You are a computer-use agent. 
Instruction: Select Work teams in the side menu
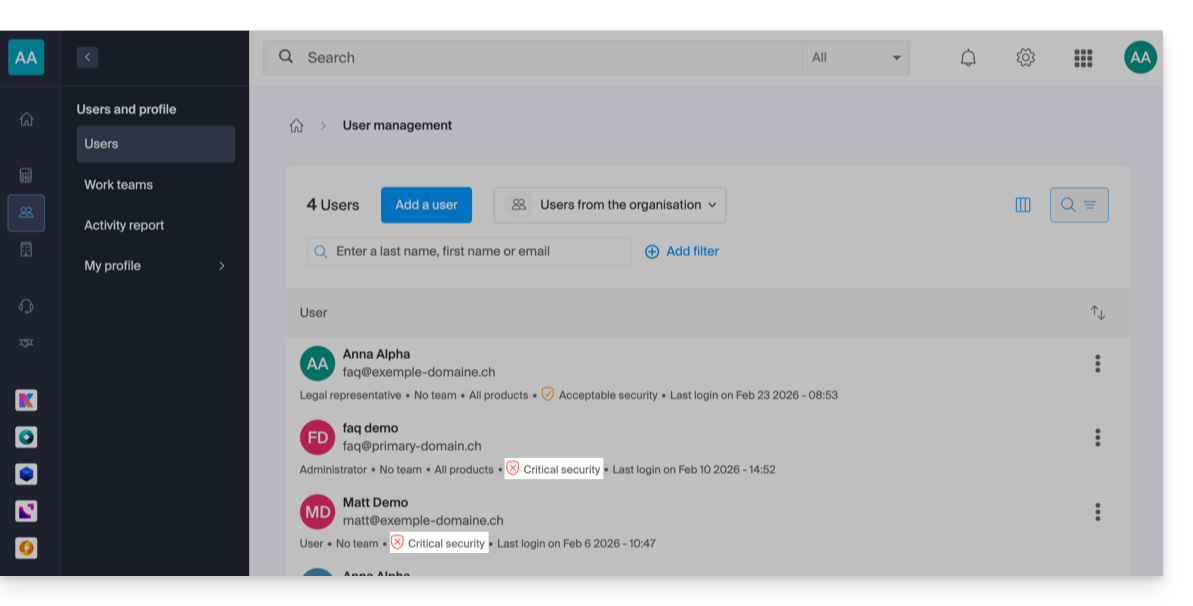pos(118,185)
